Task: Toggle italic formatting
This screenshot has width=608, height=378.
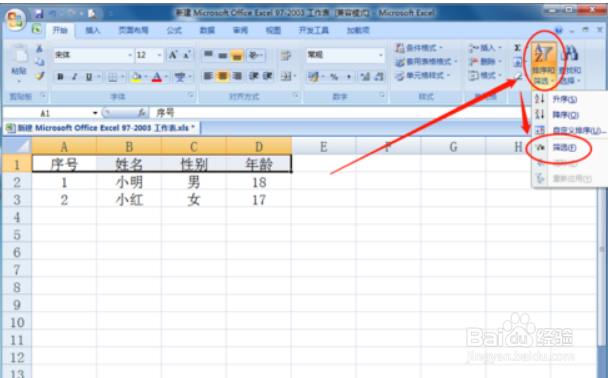Action: click(74, 77)
